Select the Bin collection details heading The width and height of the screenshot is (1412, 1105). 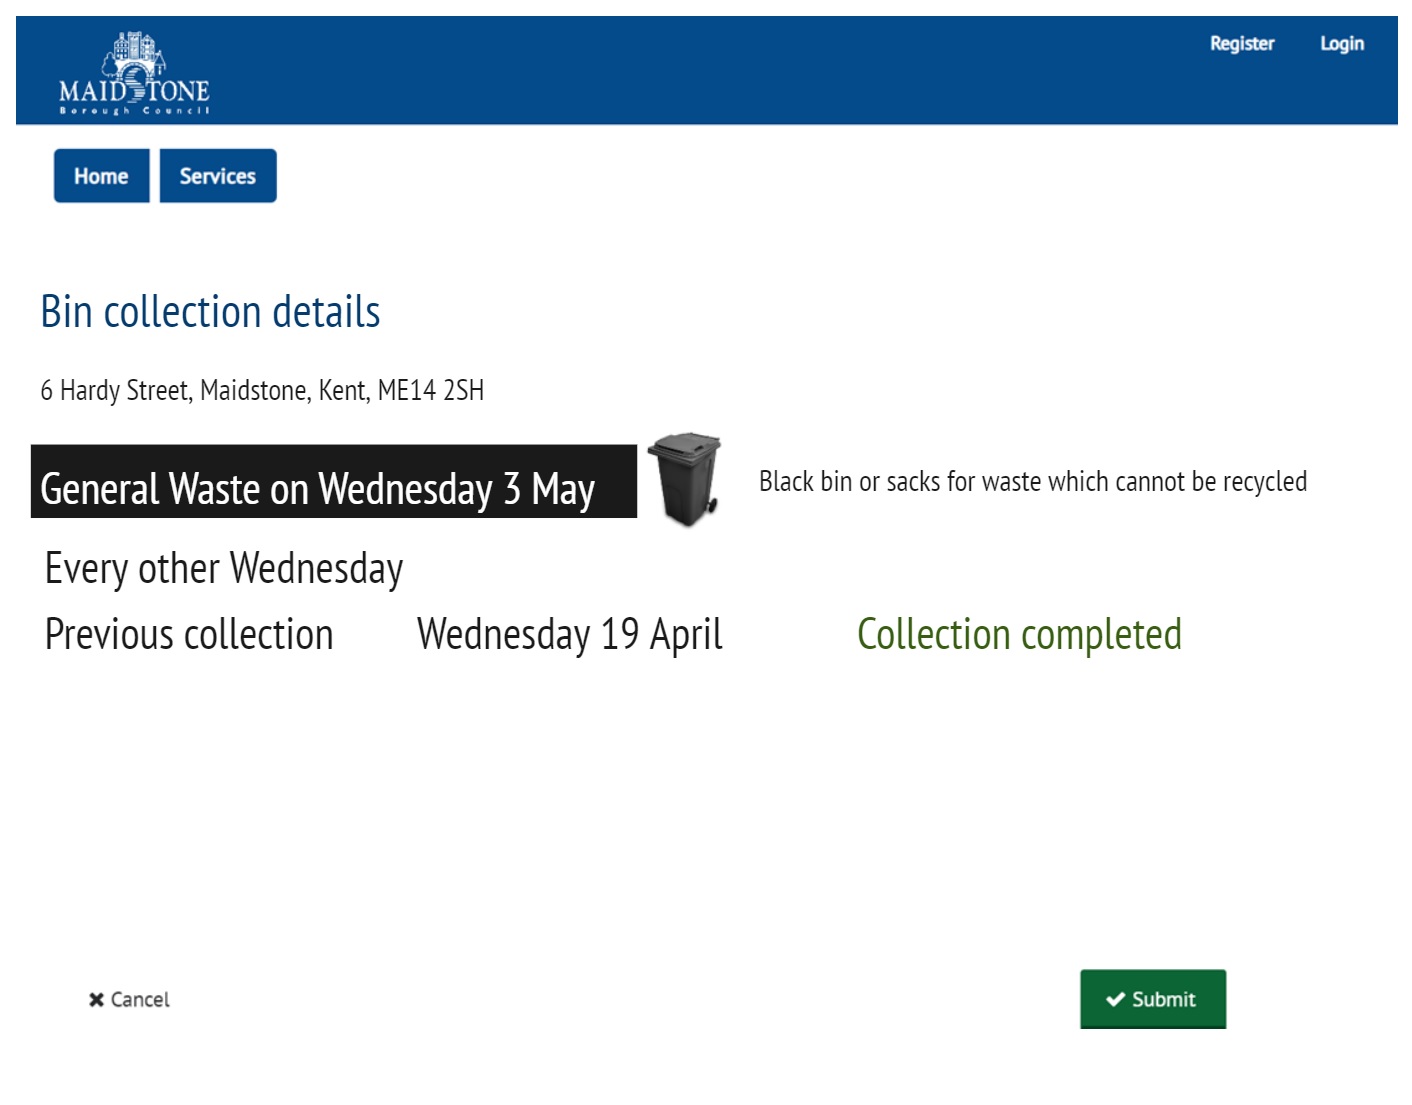click(210, 312)
